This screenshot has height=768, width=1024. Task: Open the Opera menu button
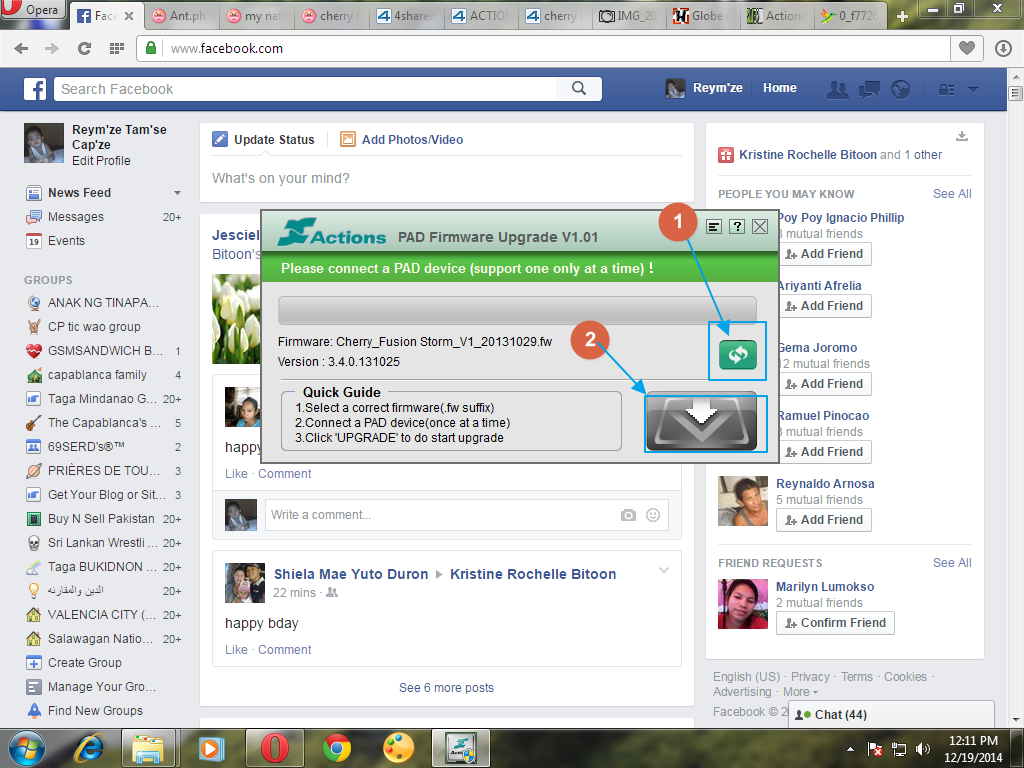tap(33, 10)
